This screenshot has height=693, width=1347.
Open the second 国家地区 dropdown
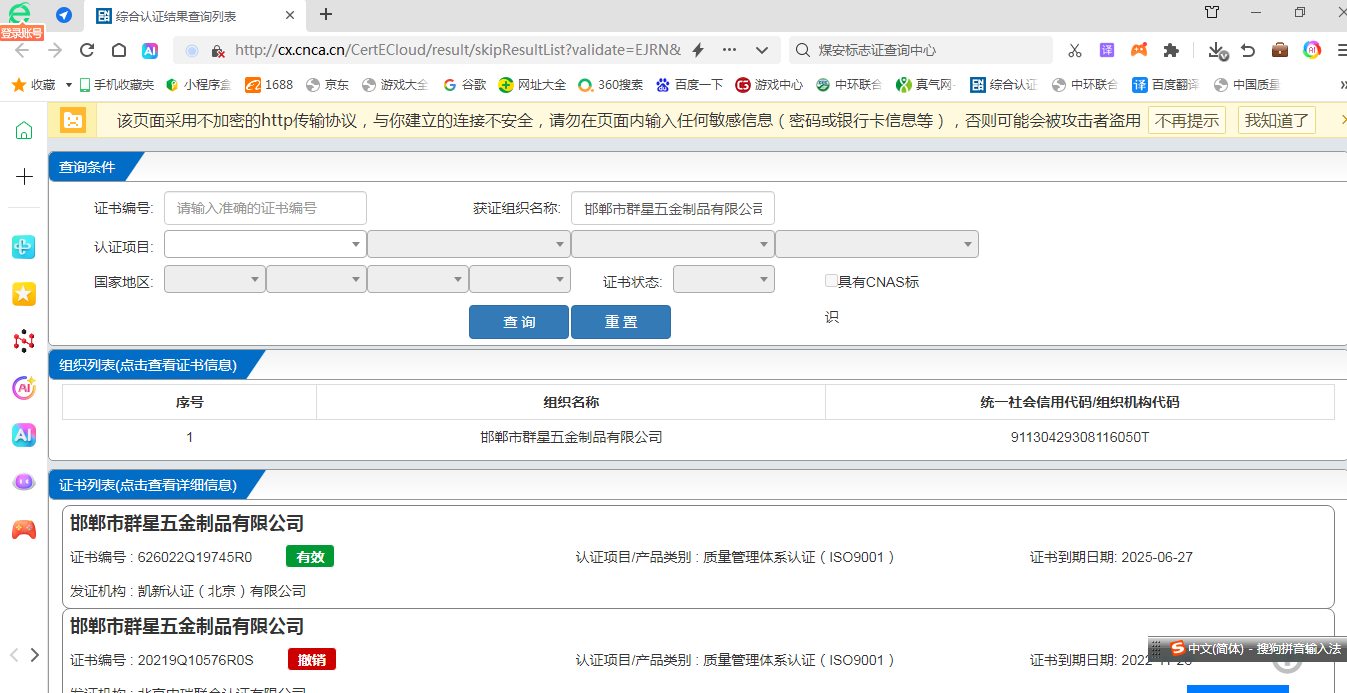click(316, 279)
